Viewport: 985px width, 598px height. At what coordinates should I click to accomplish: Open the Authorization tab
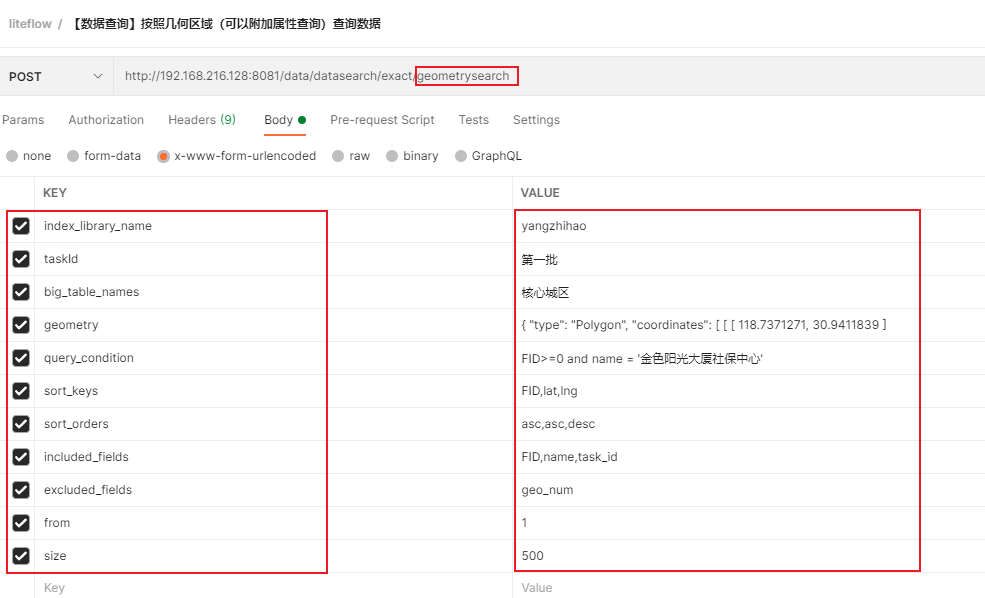click(x=106, y=120)
